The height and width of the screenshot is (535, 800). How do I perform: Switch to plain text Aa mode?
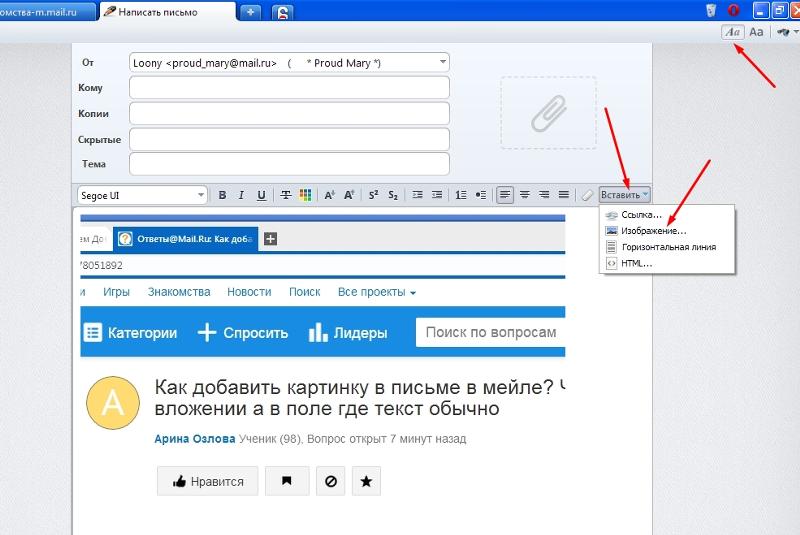pyautogui.click(x=756, y=32)
